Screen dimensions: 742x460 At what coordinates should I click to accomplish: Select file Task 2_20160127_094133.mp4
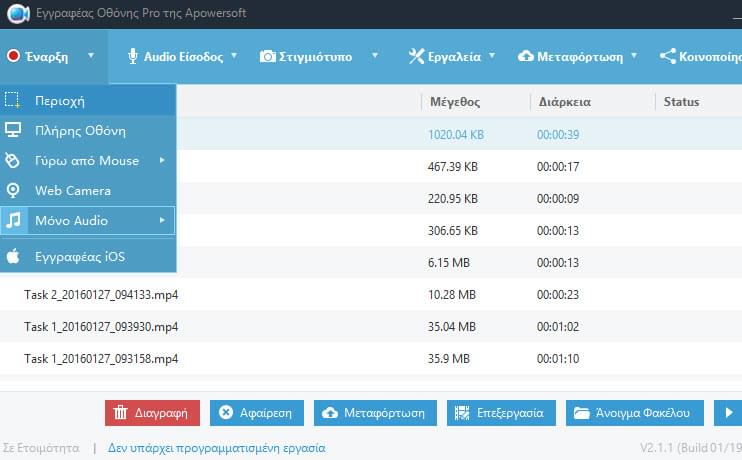click(101, 294)
